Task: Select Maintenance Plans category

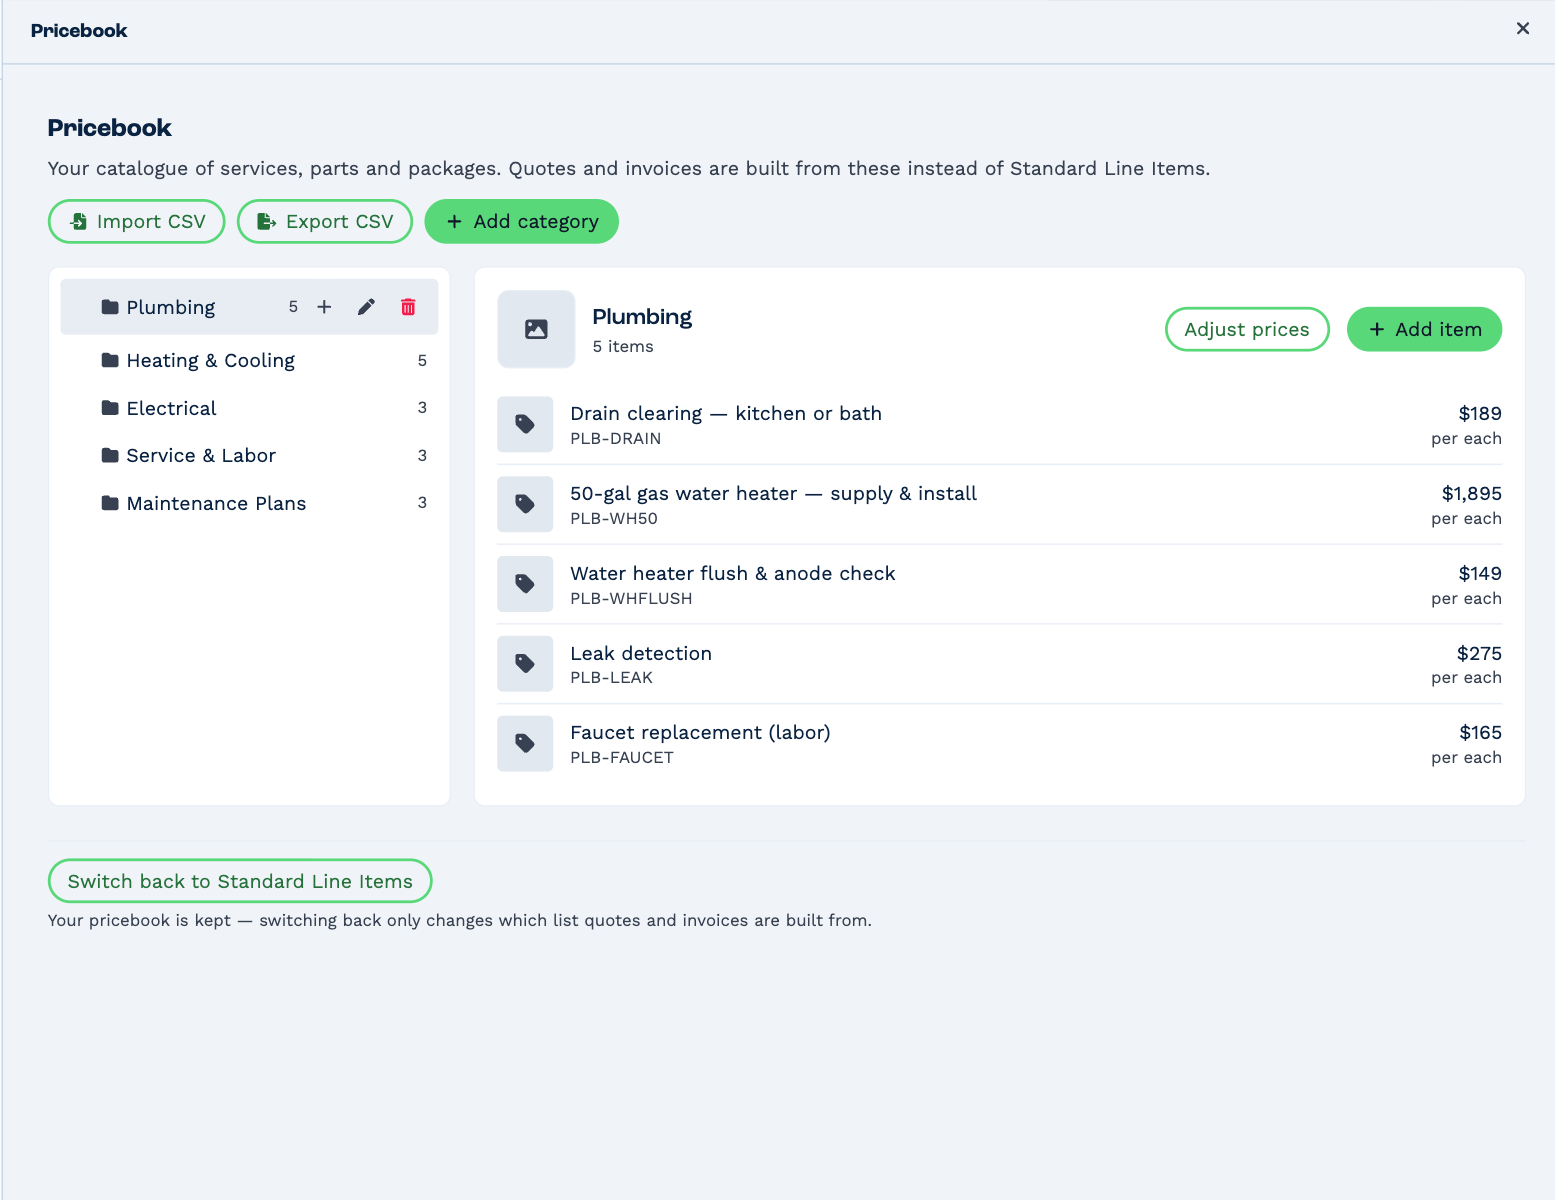Action: (x=249, y=503)
